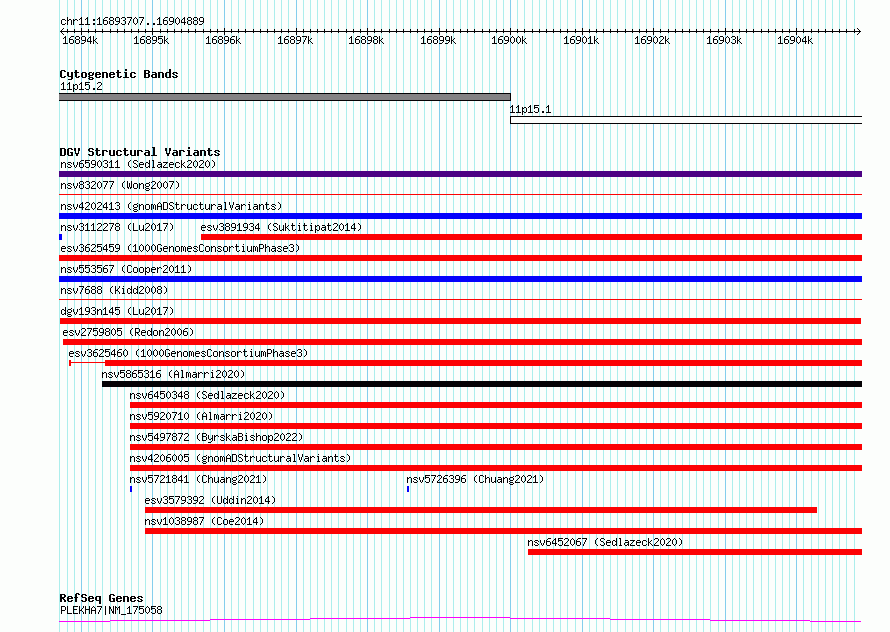Viewport: 890px width, 632px height.
Task: Click the PLEKHA7|NM_175058 gene label
Action: pyautogui.click(x=111, y=610)
